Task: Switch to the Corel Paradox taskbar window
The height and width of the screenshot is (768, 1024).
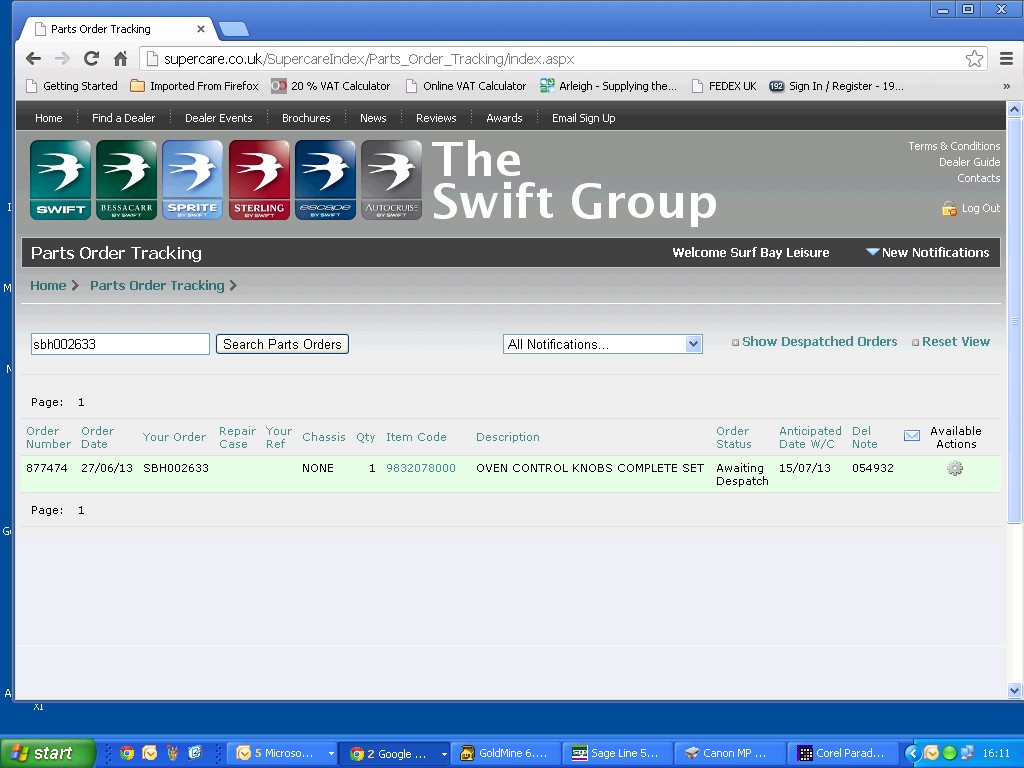Action: [842, 753]
